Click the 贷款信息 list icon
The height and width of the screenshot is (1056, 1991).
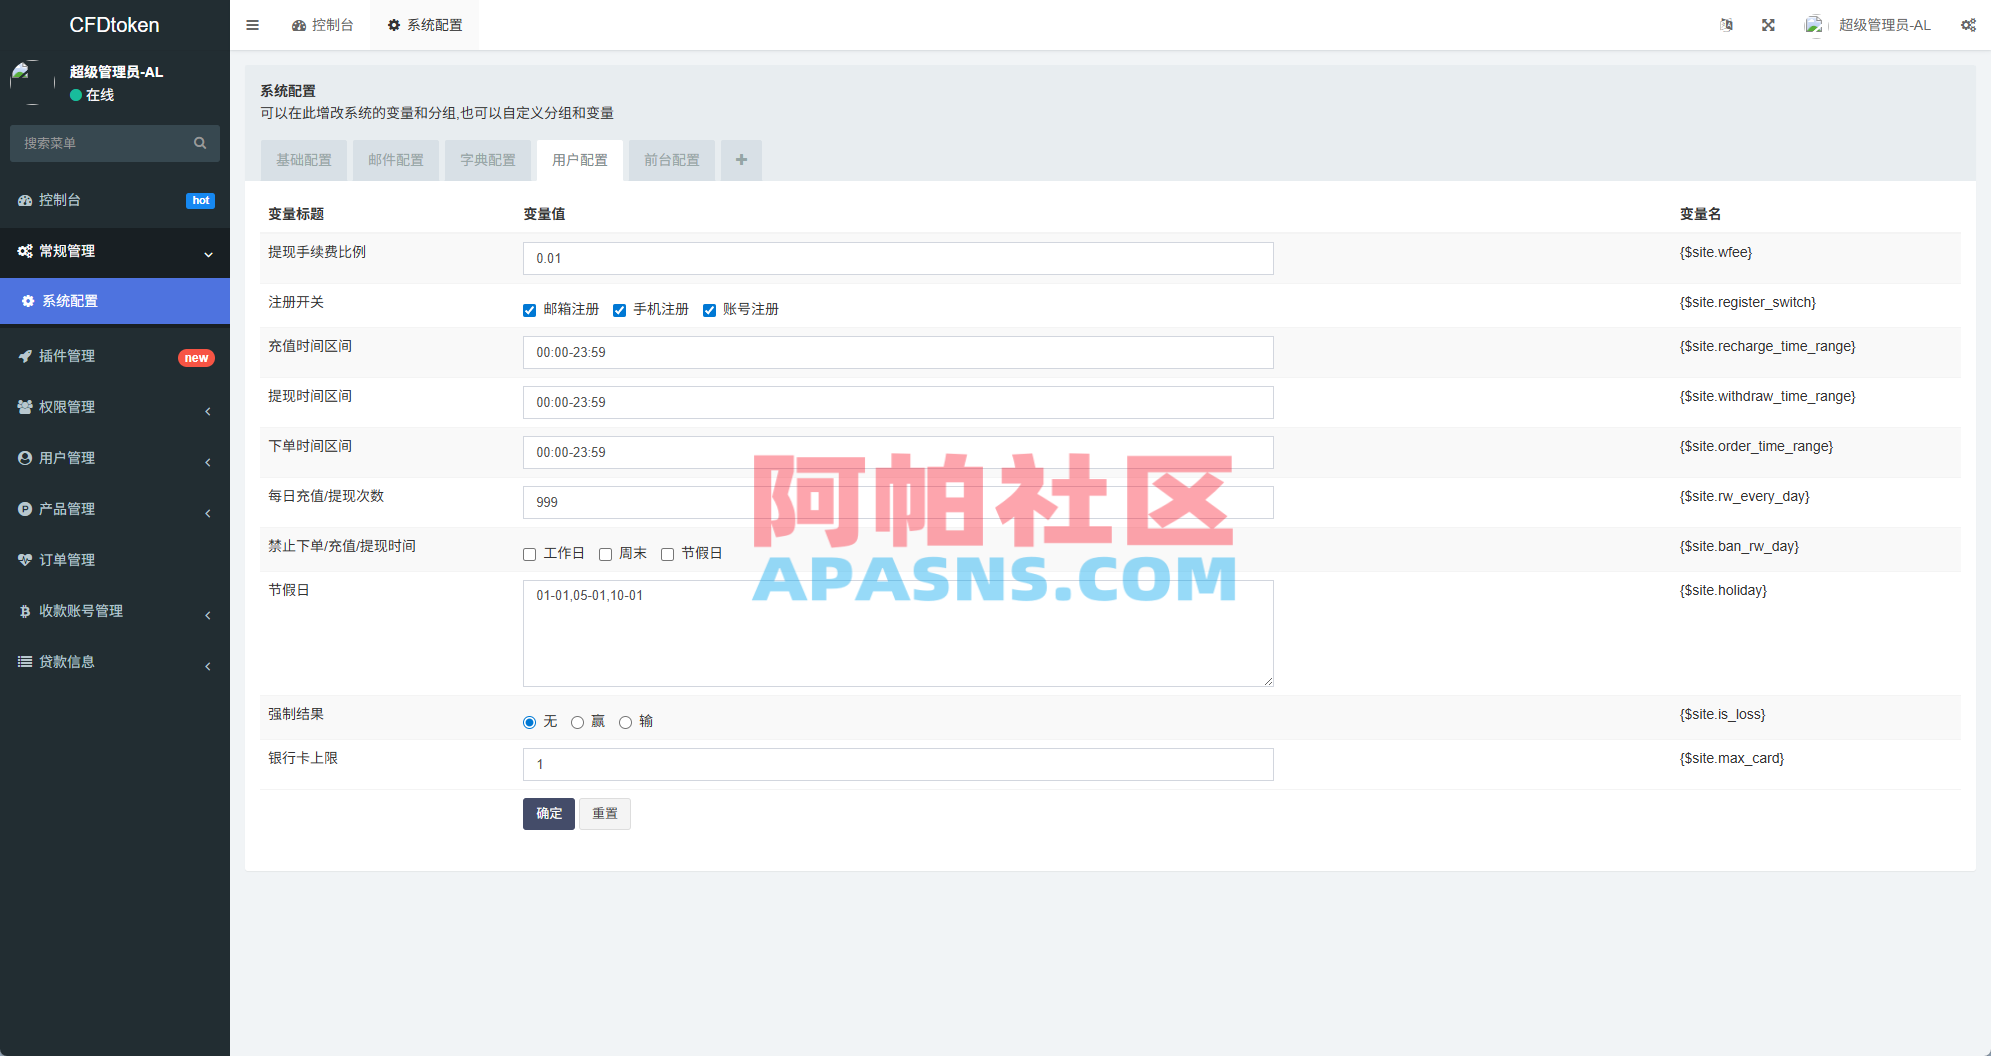coord(25,662)
